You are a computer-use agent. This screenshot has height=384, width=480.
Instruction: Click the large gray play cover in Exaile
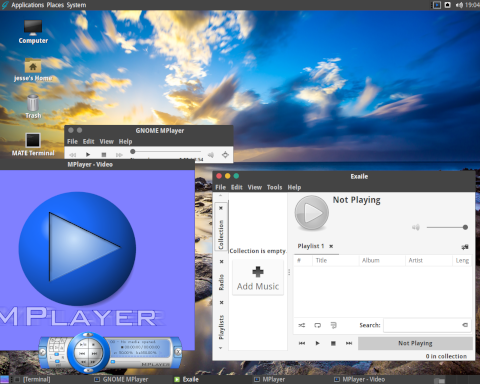click(312, 213)
